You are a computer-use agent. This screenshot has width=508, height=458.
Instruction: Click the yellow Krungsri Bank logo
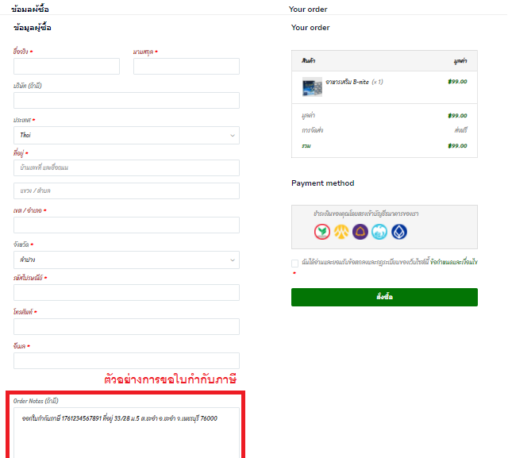[x=341, y=232]
